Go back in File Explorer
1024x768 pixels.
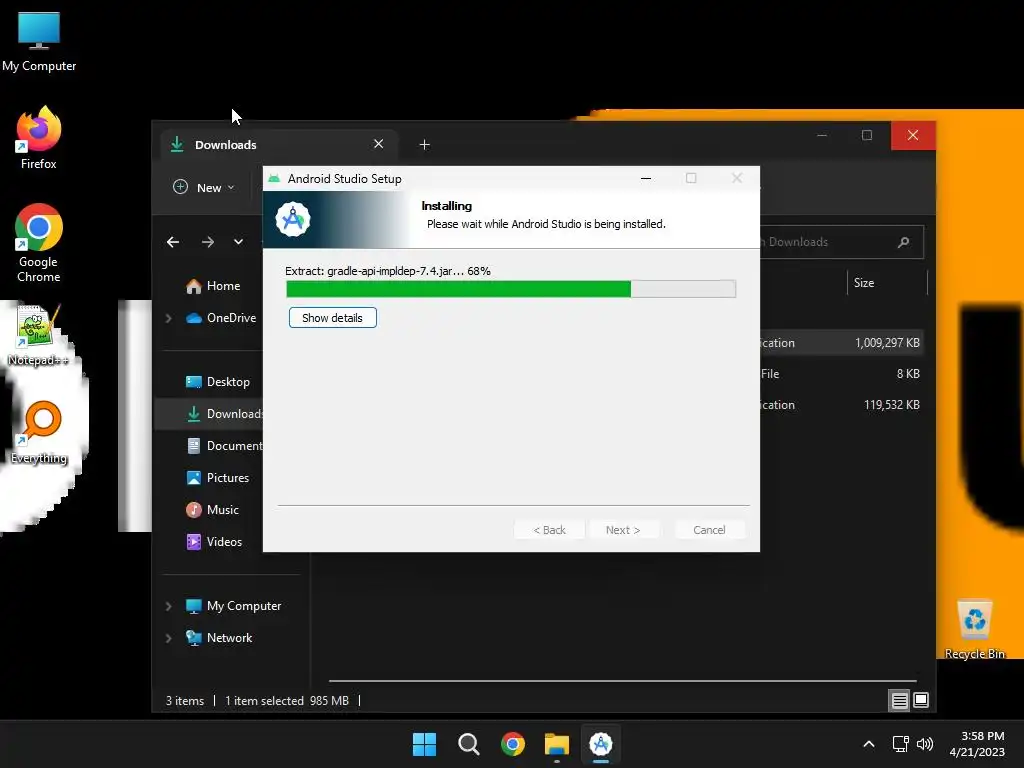click(x=173, y=242)
